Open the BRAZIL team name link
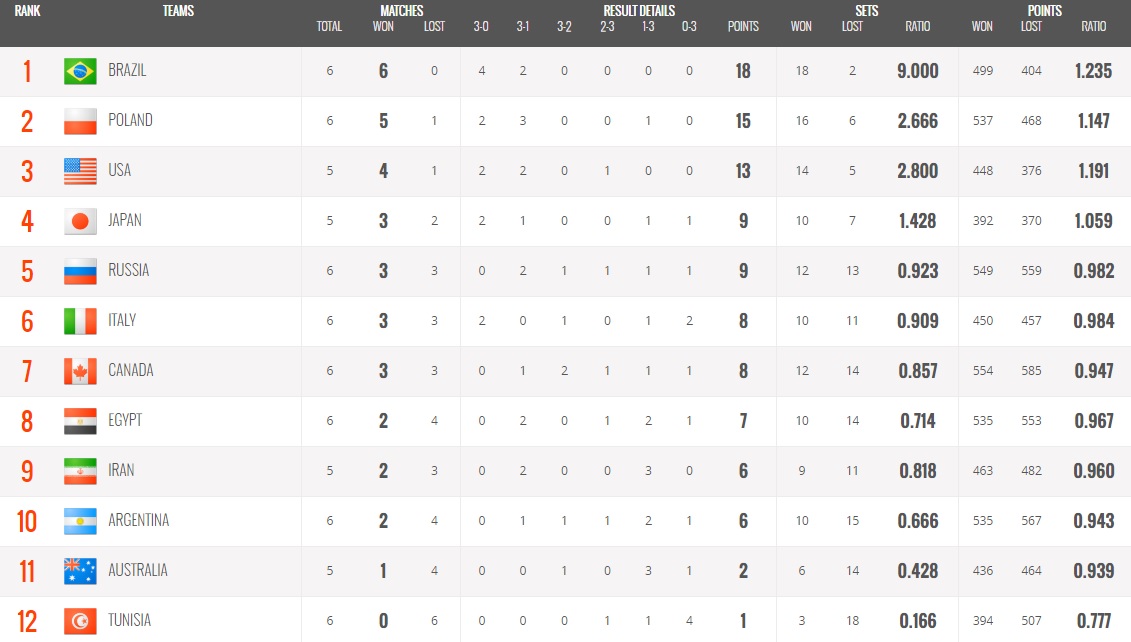The image size is (1131, 642). 127,71
